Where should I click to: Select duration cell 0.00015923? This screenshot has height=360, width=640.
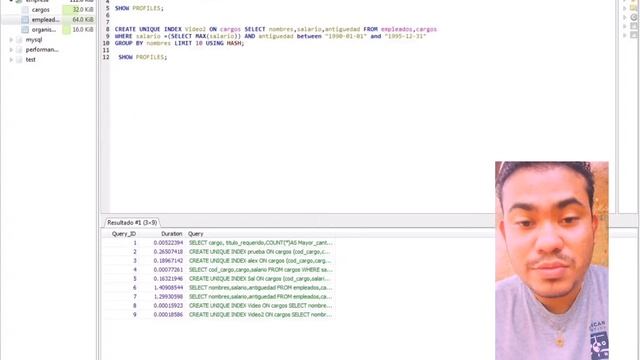(x=168, y=306)
